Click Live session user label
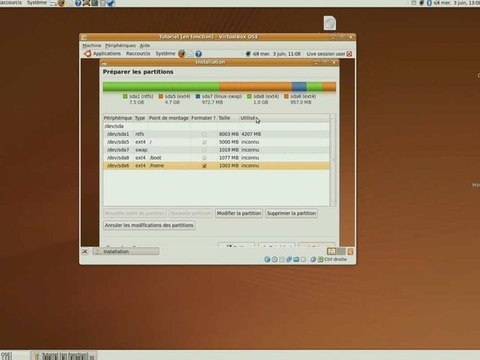 click(326, 54)
